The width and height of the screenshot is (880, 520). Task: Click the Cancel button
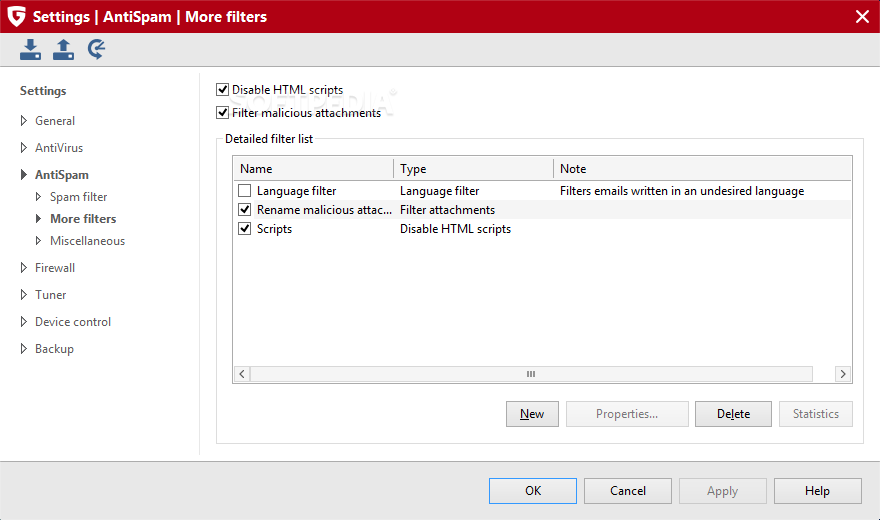[x=627, y=491]
